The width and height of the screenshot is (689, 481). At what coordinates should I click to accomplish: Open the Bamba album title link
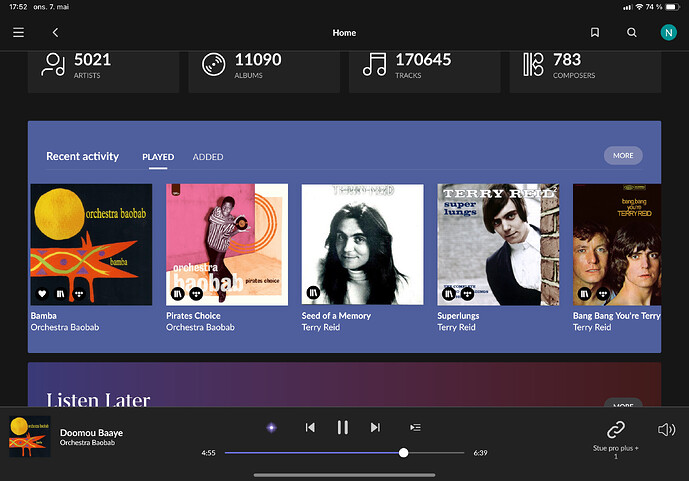pos(44,316)
